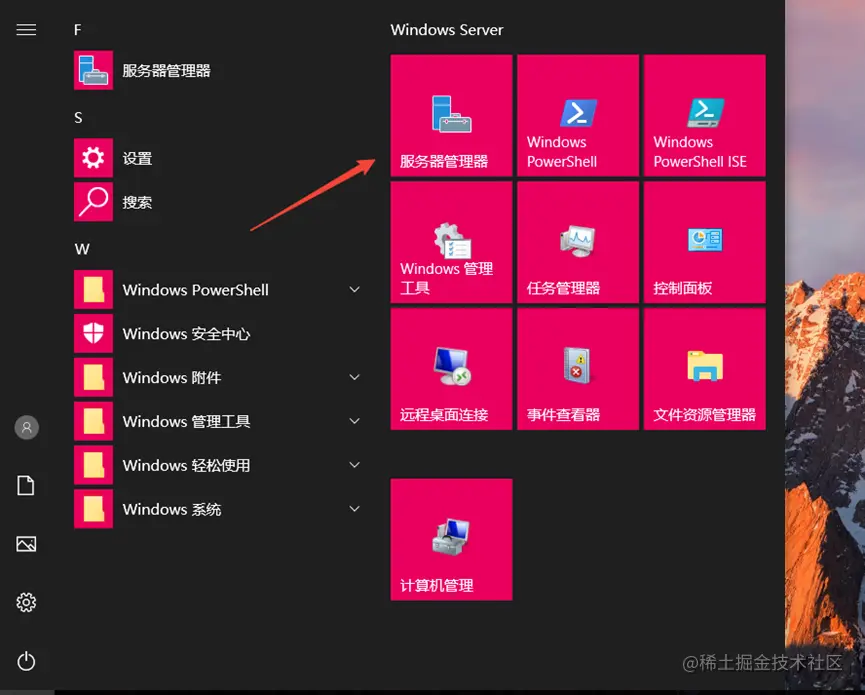This screenshot has width=865, height=695.
Task: Launch the 服务器管理器 tile
Action: pos(451,115)
